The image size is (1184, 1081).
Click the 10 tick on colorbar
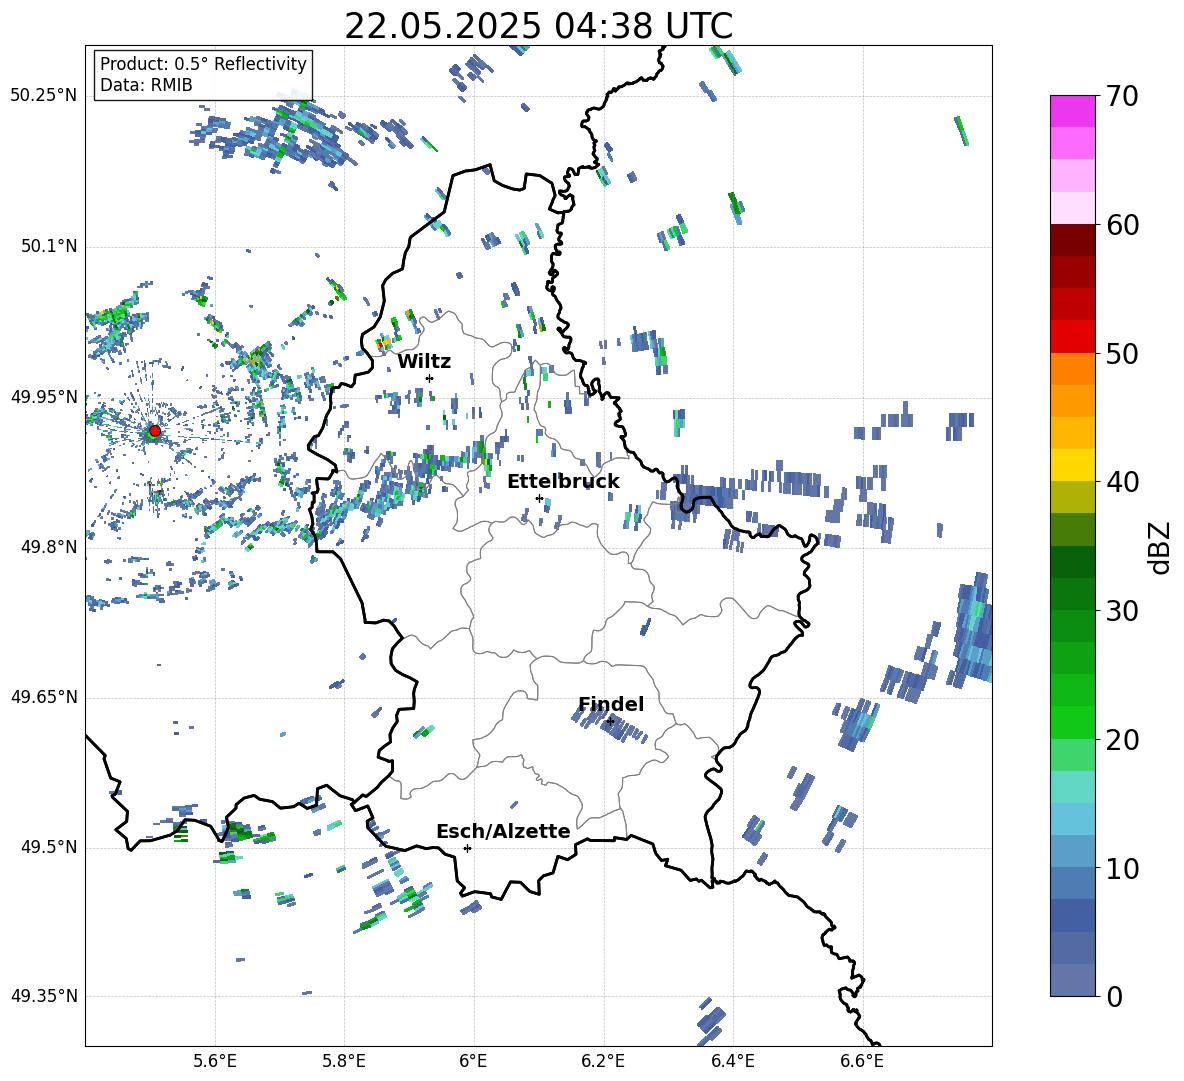tap(1122, 868)
